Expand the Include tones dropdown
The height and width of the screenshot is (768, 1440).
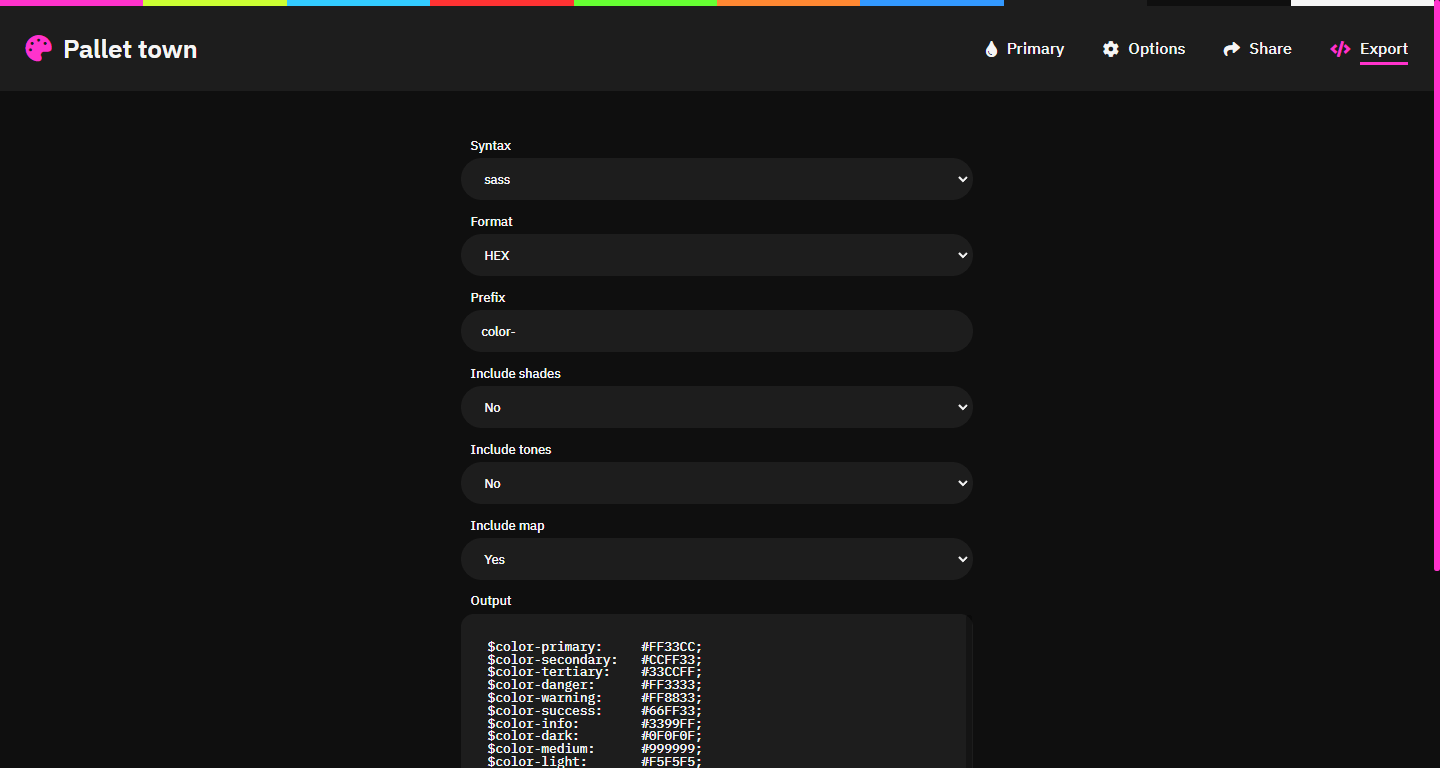(x=716, y=483)
